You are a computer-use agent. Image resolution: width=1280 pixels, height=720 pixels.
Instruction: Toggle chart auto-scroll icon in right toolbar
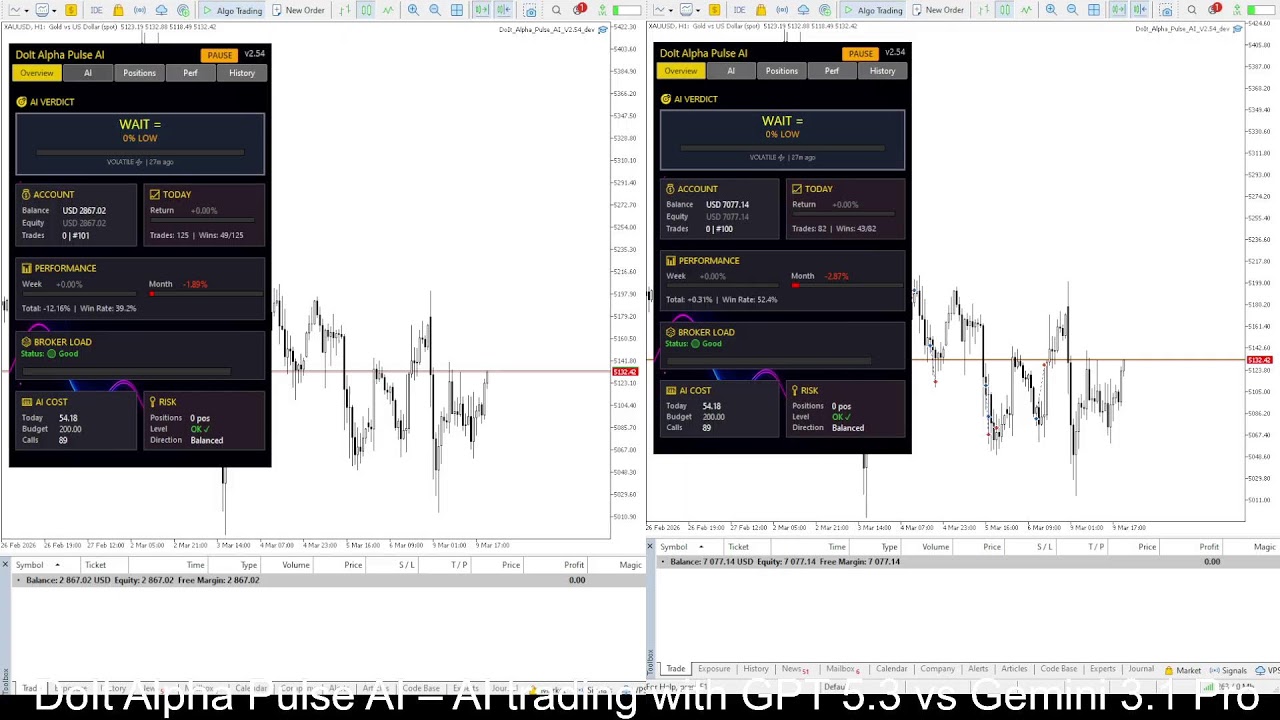click(1118, 10)
